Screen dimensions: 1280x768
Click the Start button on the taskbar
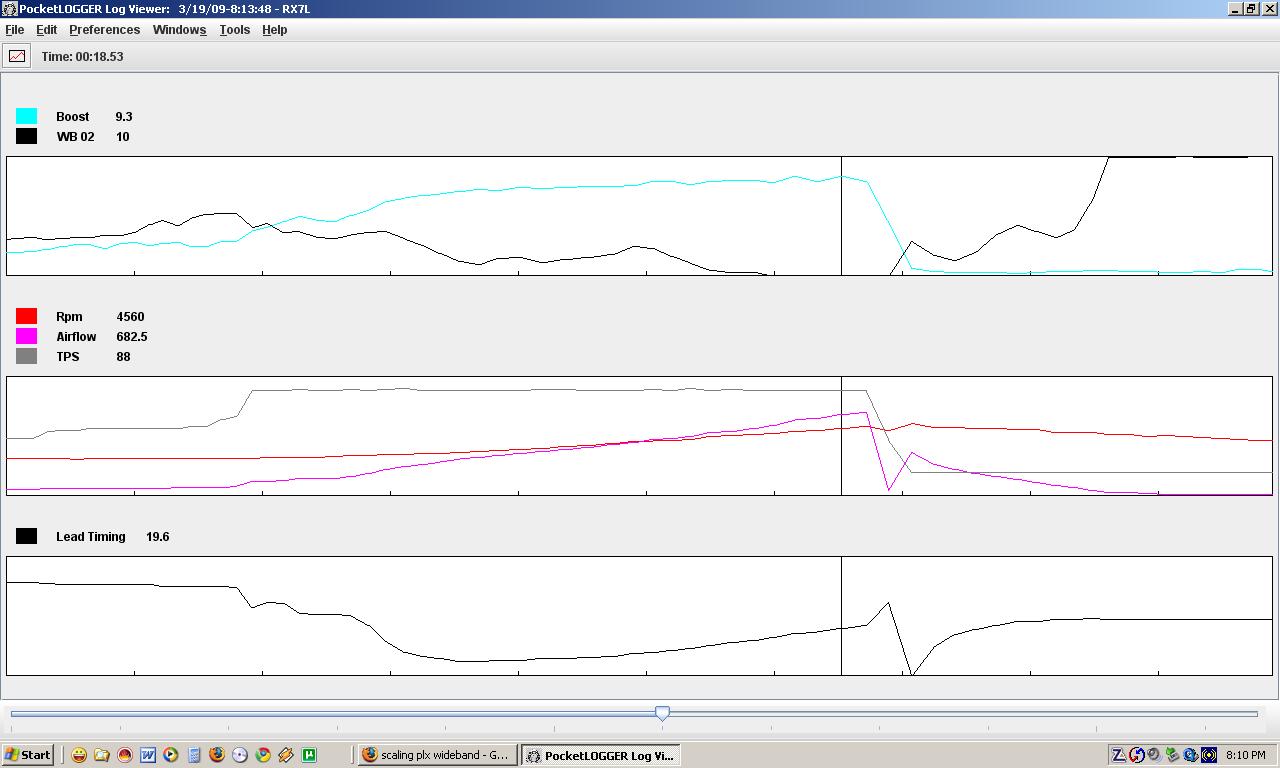pos(27,755)
